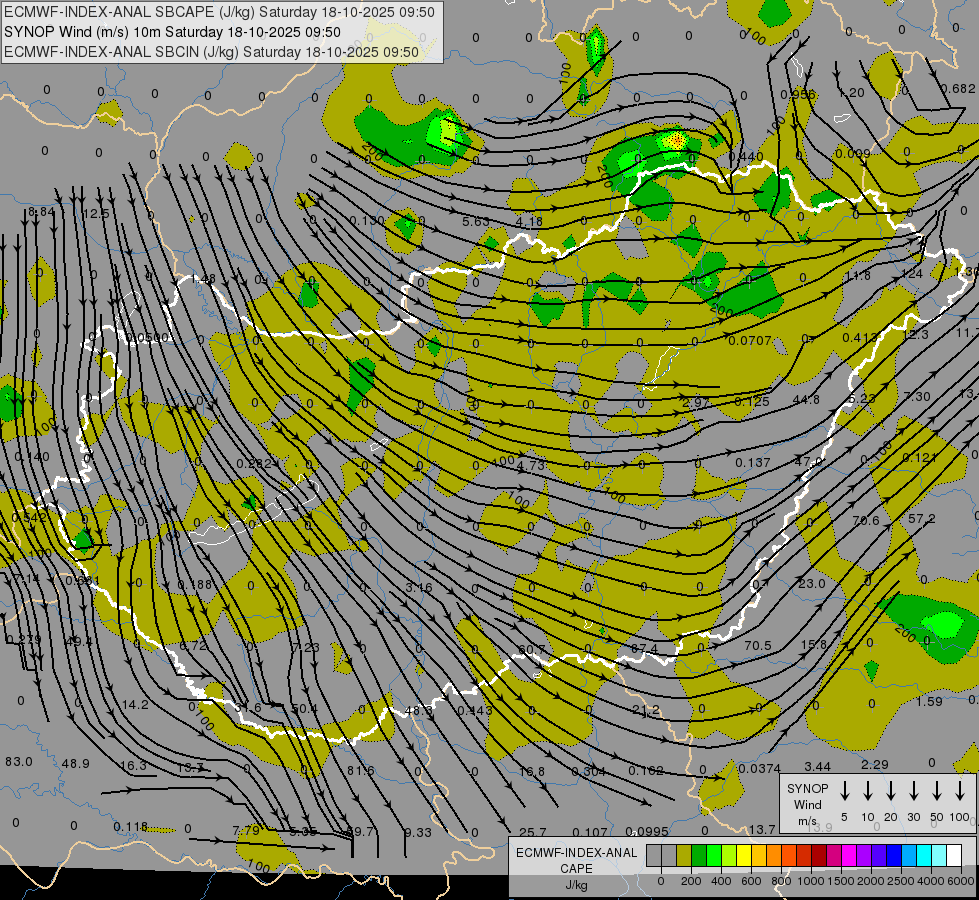Select the pure yellow CAPE legend swatch
The width and height of the screenshot is (979, 900).
744,856
